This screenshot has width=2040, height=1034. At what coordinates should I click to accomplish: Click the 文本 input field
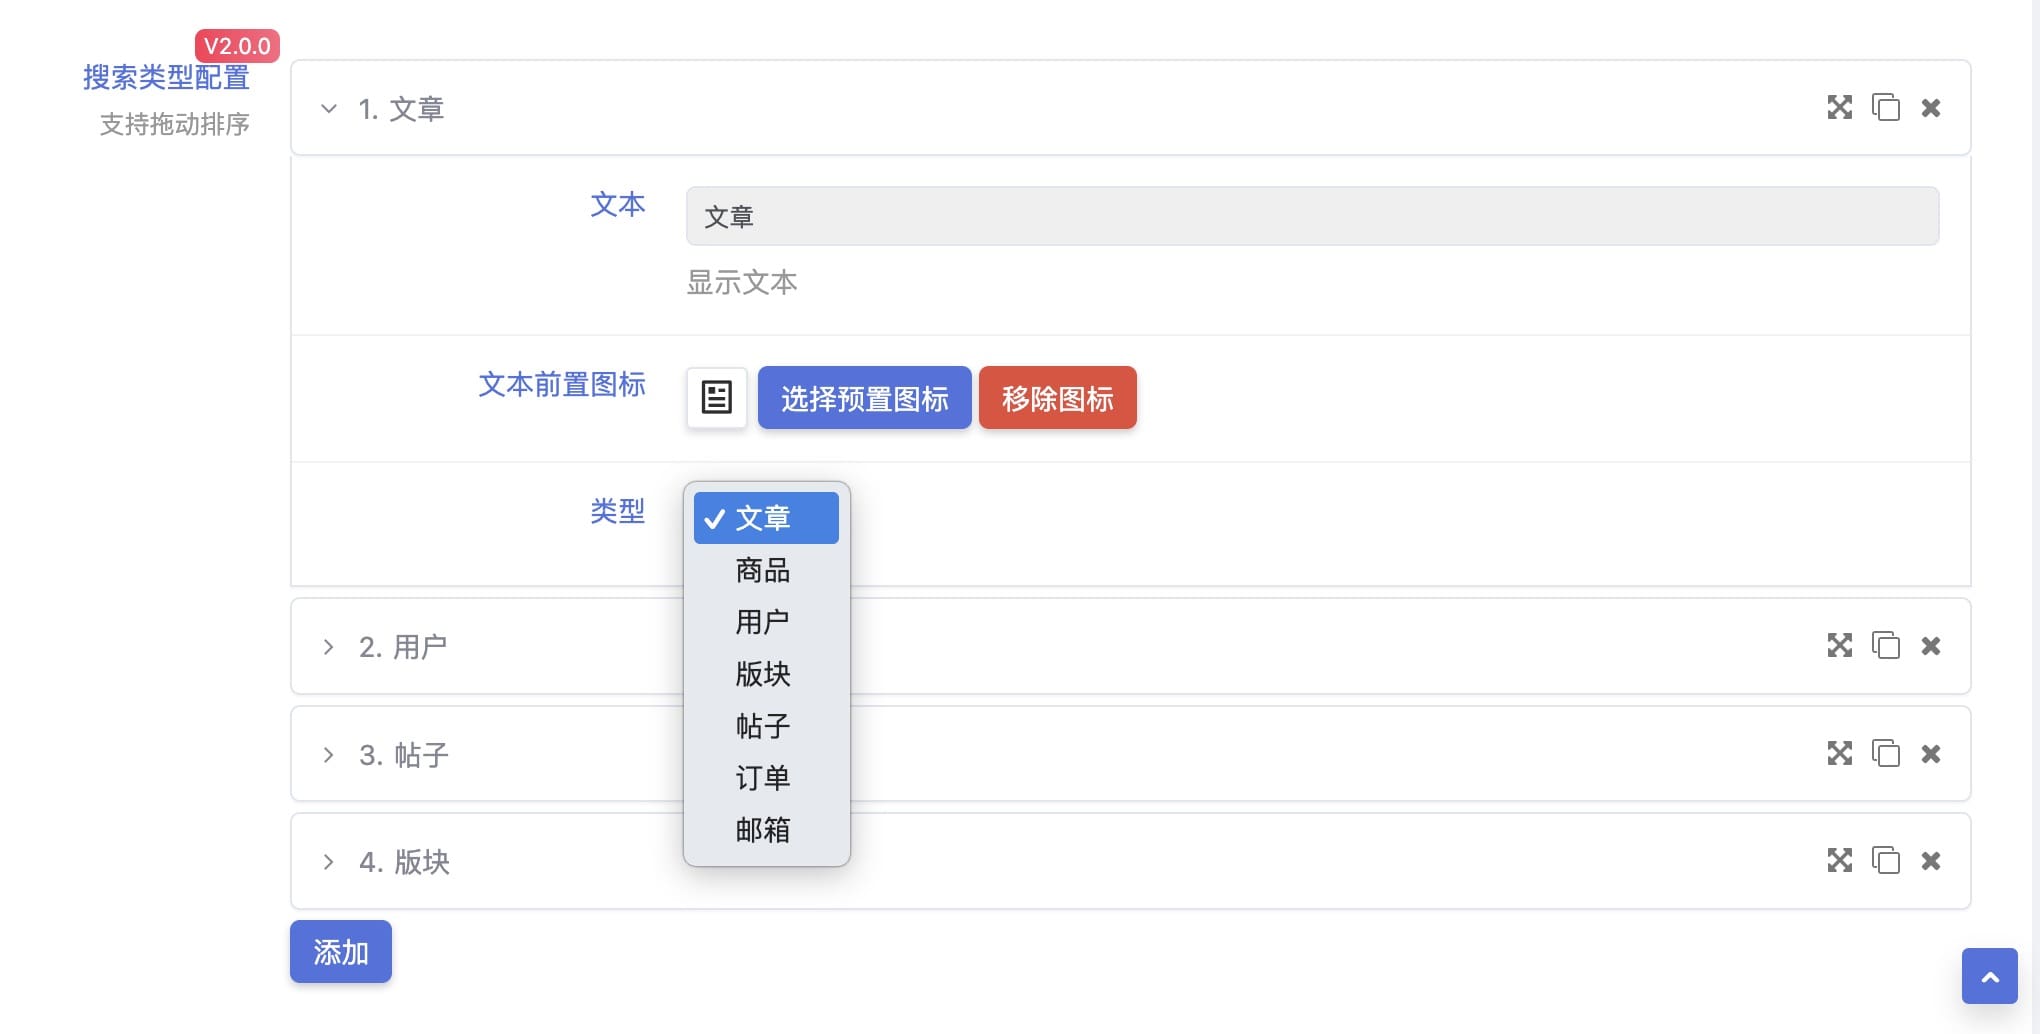(1311, 216)
